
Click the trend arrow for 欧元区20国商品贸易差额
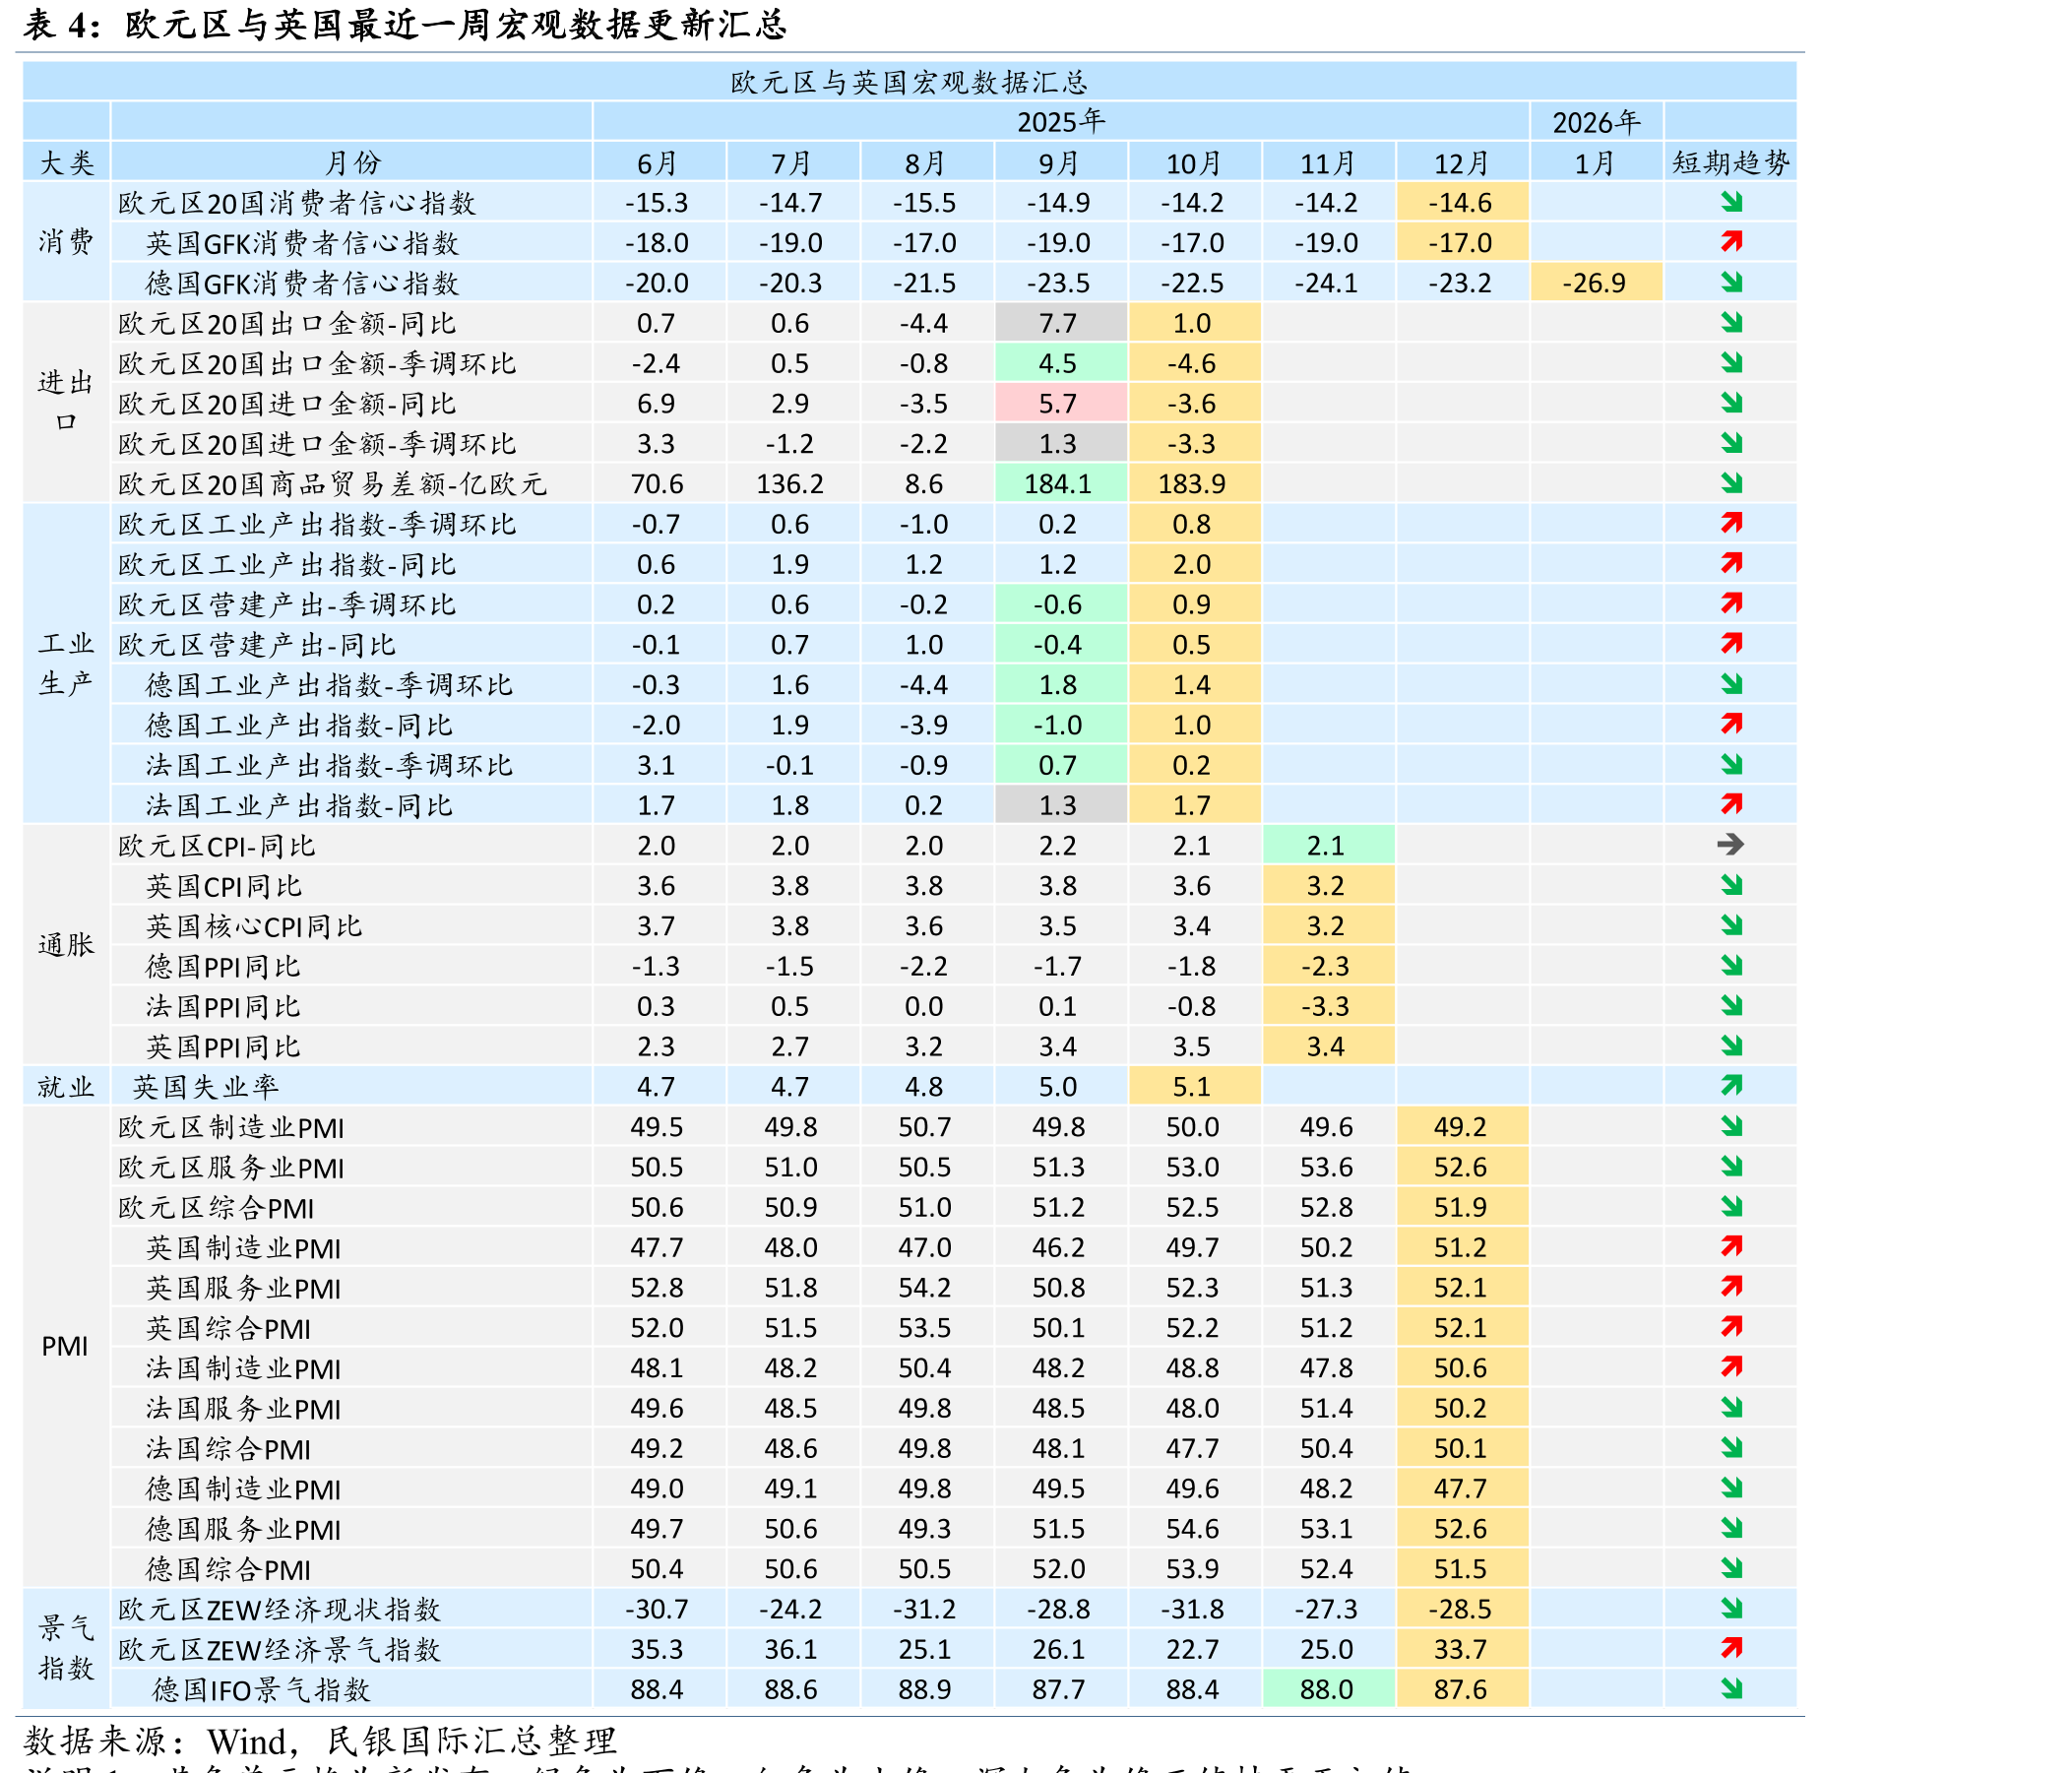point(1731,483)
